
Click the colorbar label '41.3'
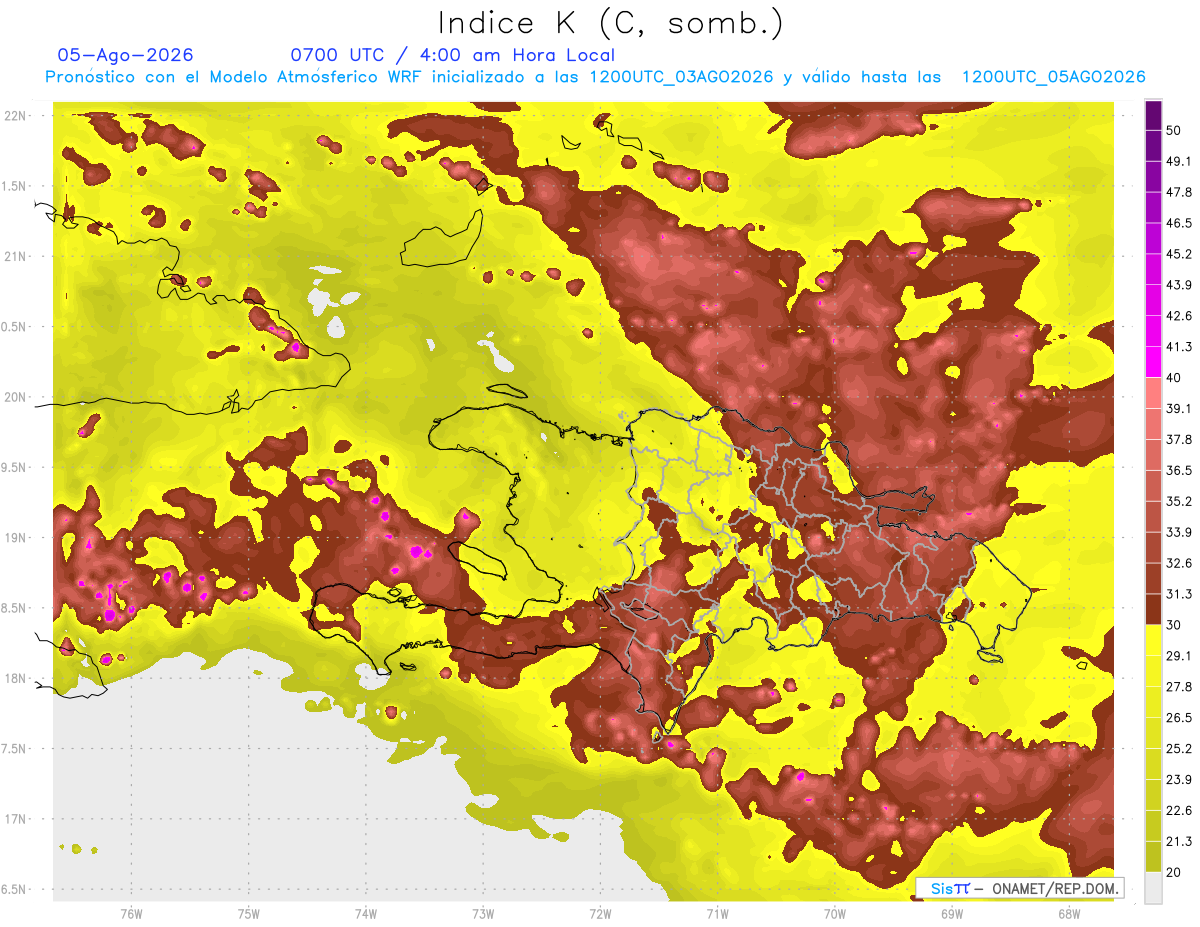(1178, 346)
